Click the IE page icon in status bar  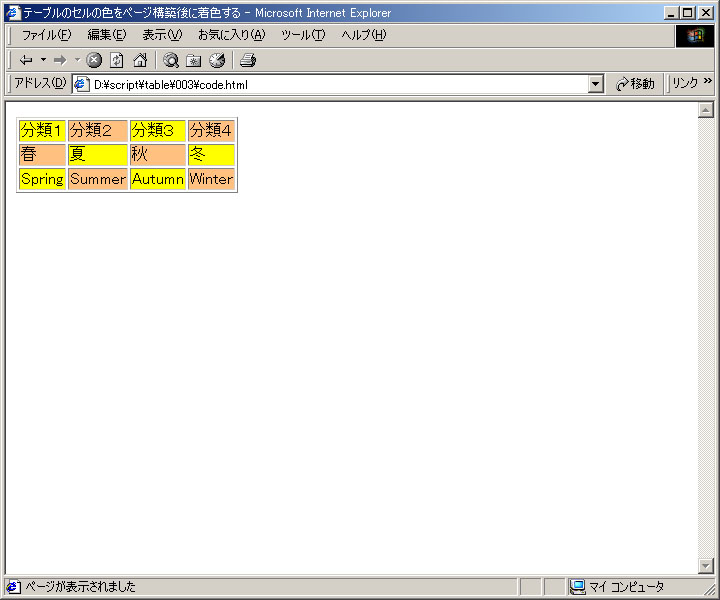[13, 587]
